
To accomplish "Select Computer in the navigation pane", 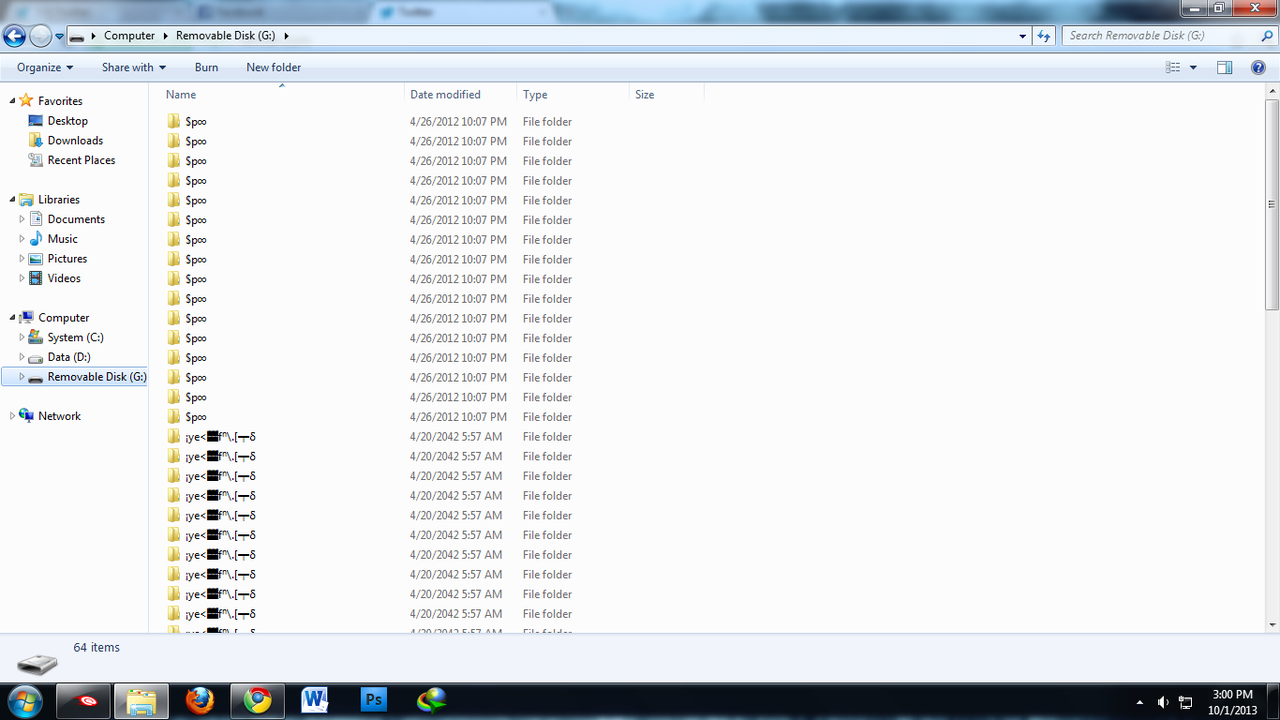I will (x=63, y=318).
